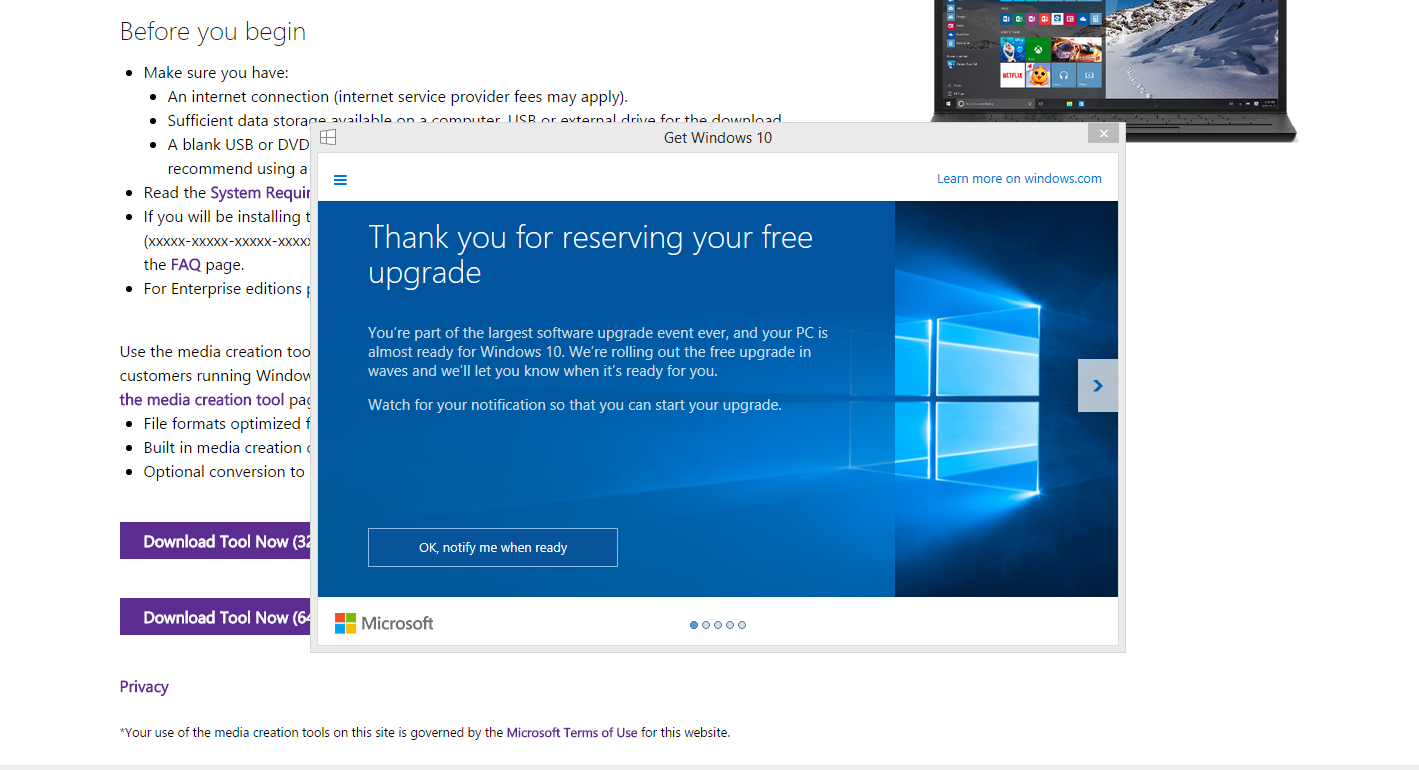Switch to the fourth pagination dot
1419x770 pixels.
pyautogui.click(x=730, y=625)
